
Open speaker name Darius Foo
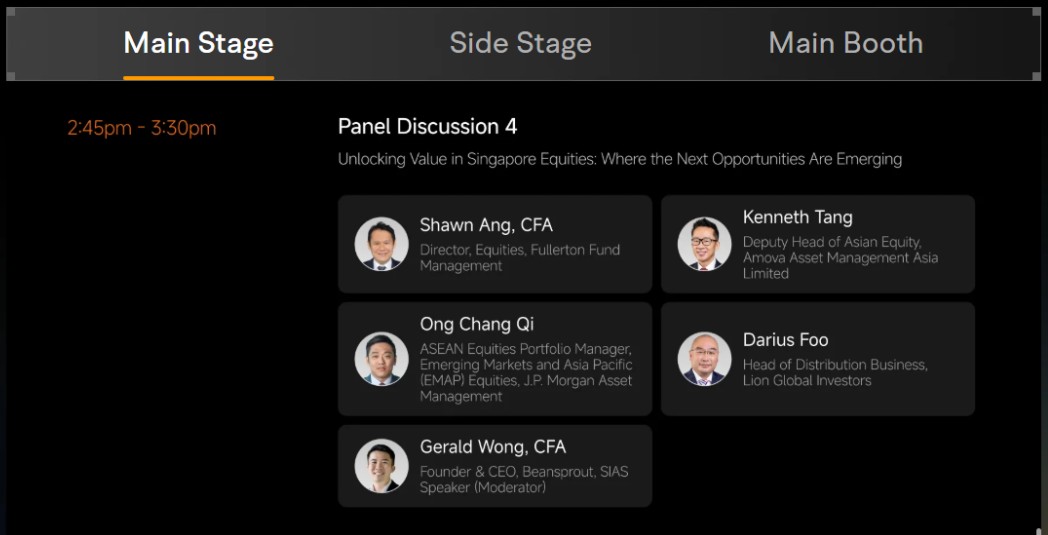785,340
